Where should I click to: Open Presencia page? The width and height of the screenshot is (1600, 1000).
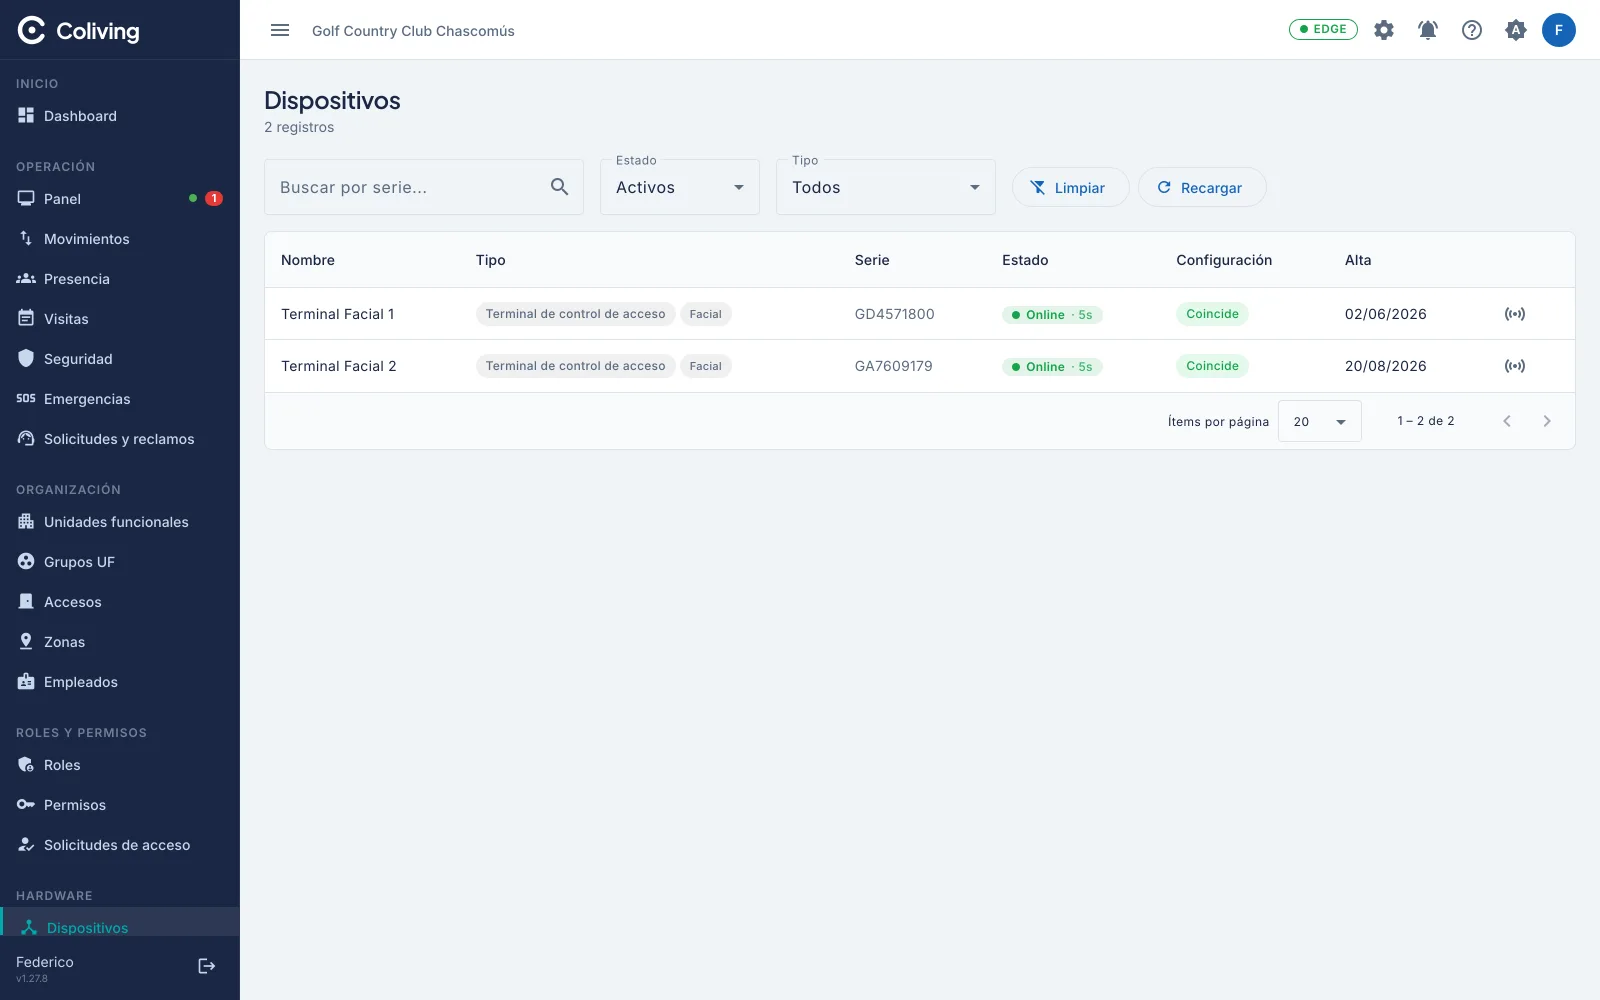pos(120,279)
